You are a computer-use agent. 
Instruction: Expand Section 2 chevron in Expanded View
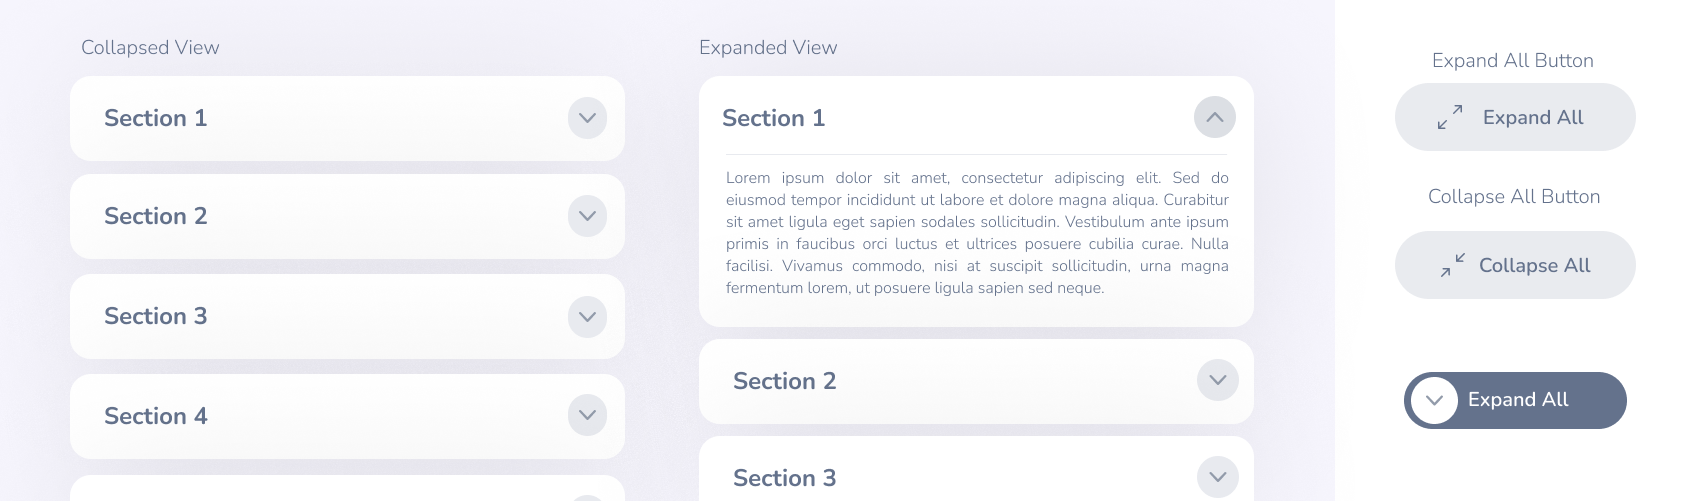(1217, 380)
